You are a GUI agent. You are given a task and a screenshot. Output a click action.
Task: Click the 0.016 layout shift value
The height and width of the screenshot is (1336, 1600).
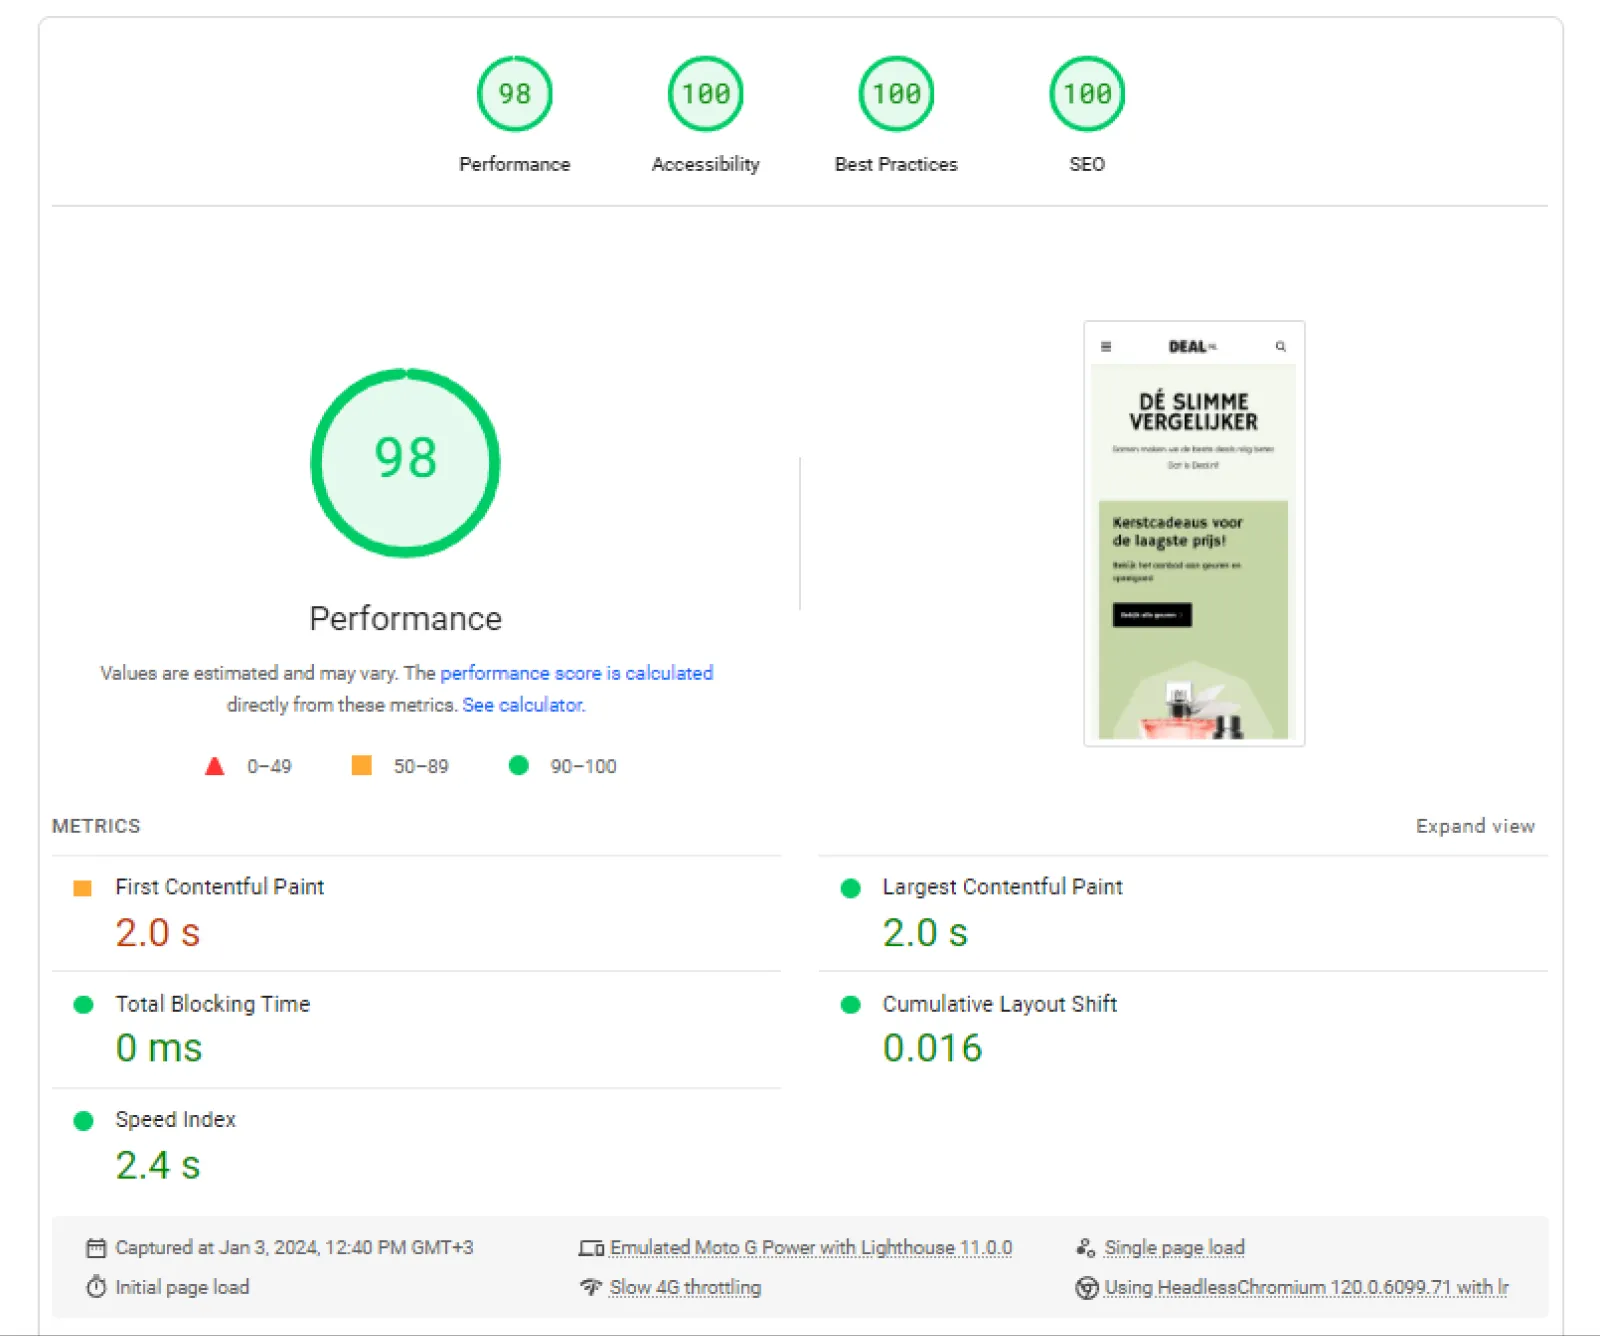(x=933, y=1048)
